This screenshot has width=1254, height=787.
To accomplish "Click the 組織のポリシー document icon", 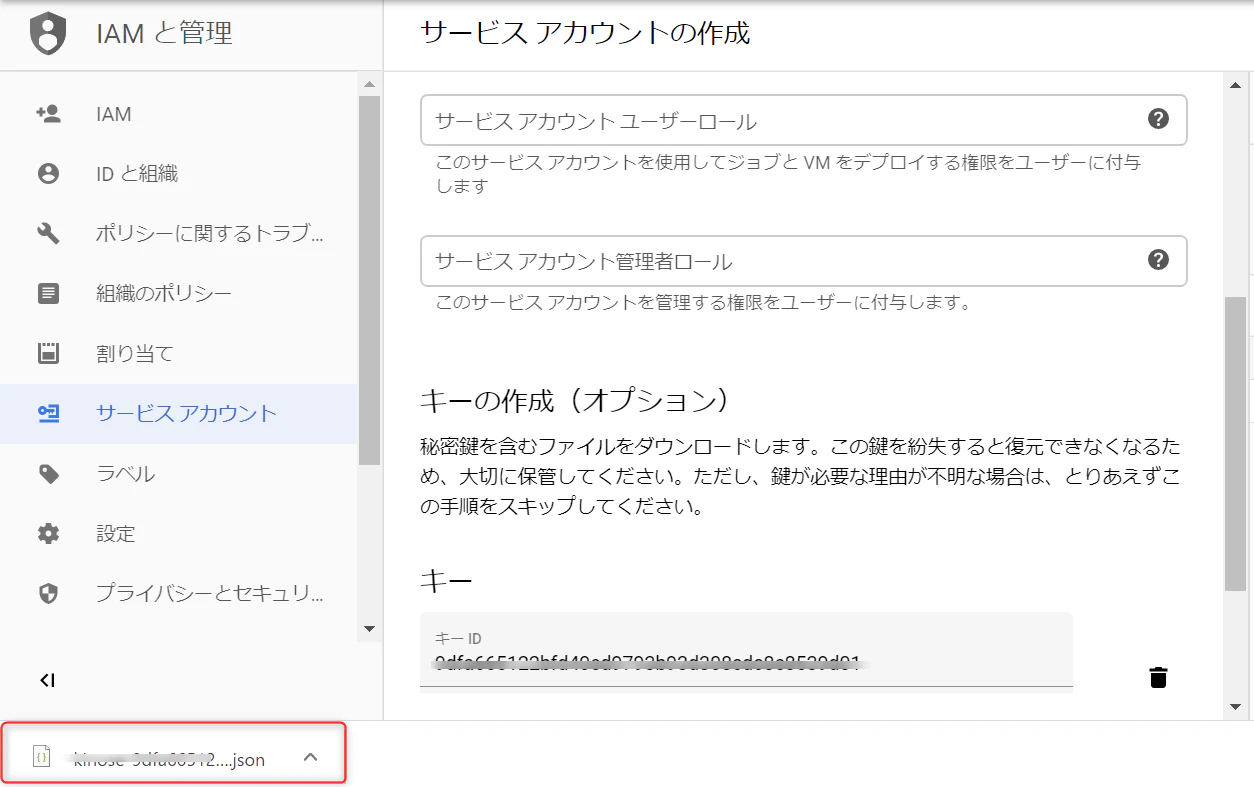I will 48,294.
